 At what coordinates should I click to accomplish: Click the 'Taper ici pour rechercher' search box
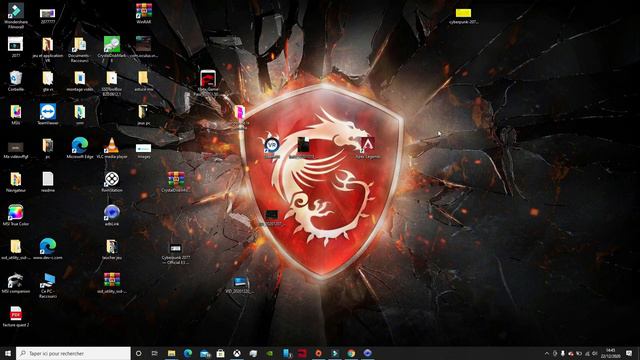[73, 353]
